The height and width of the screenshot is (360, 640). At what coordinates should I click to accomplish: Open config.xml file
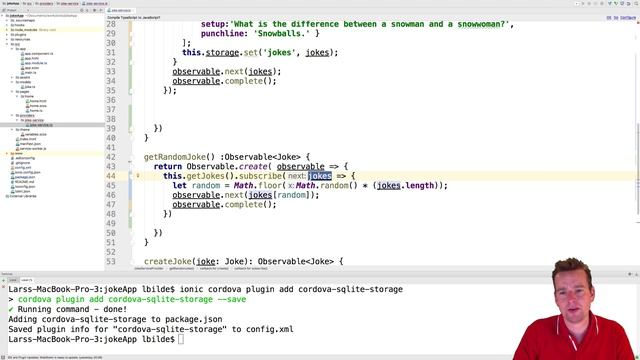[21, 168]
